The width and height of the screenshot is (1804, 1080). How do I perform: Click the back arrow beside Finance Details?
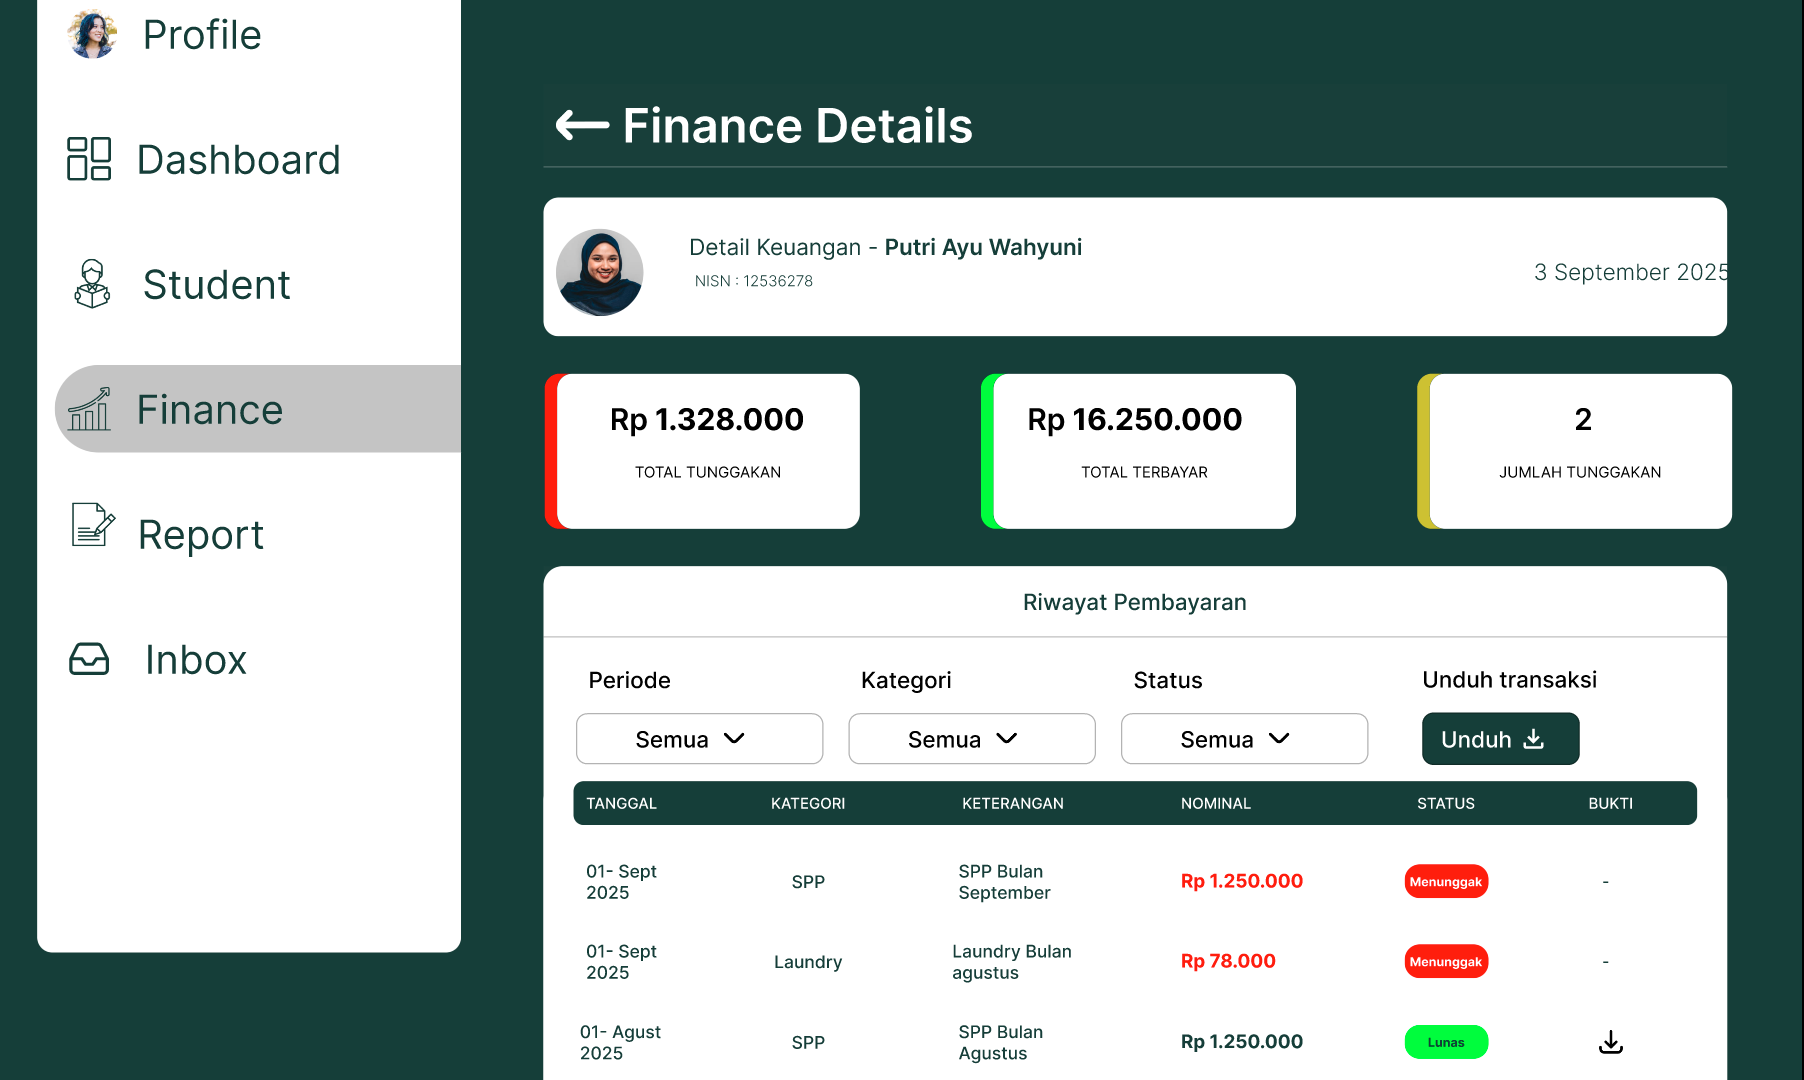[x=582, y=126]
